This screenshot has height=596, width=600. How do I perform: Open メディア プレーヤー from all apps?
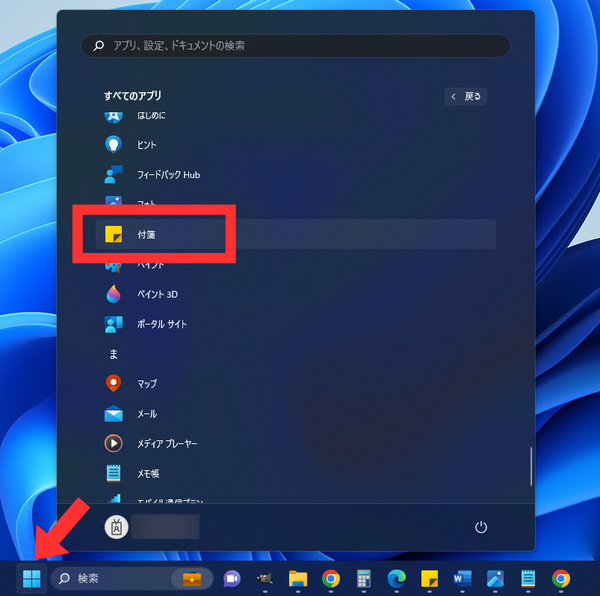295,443
